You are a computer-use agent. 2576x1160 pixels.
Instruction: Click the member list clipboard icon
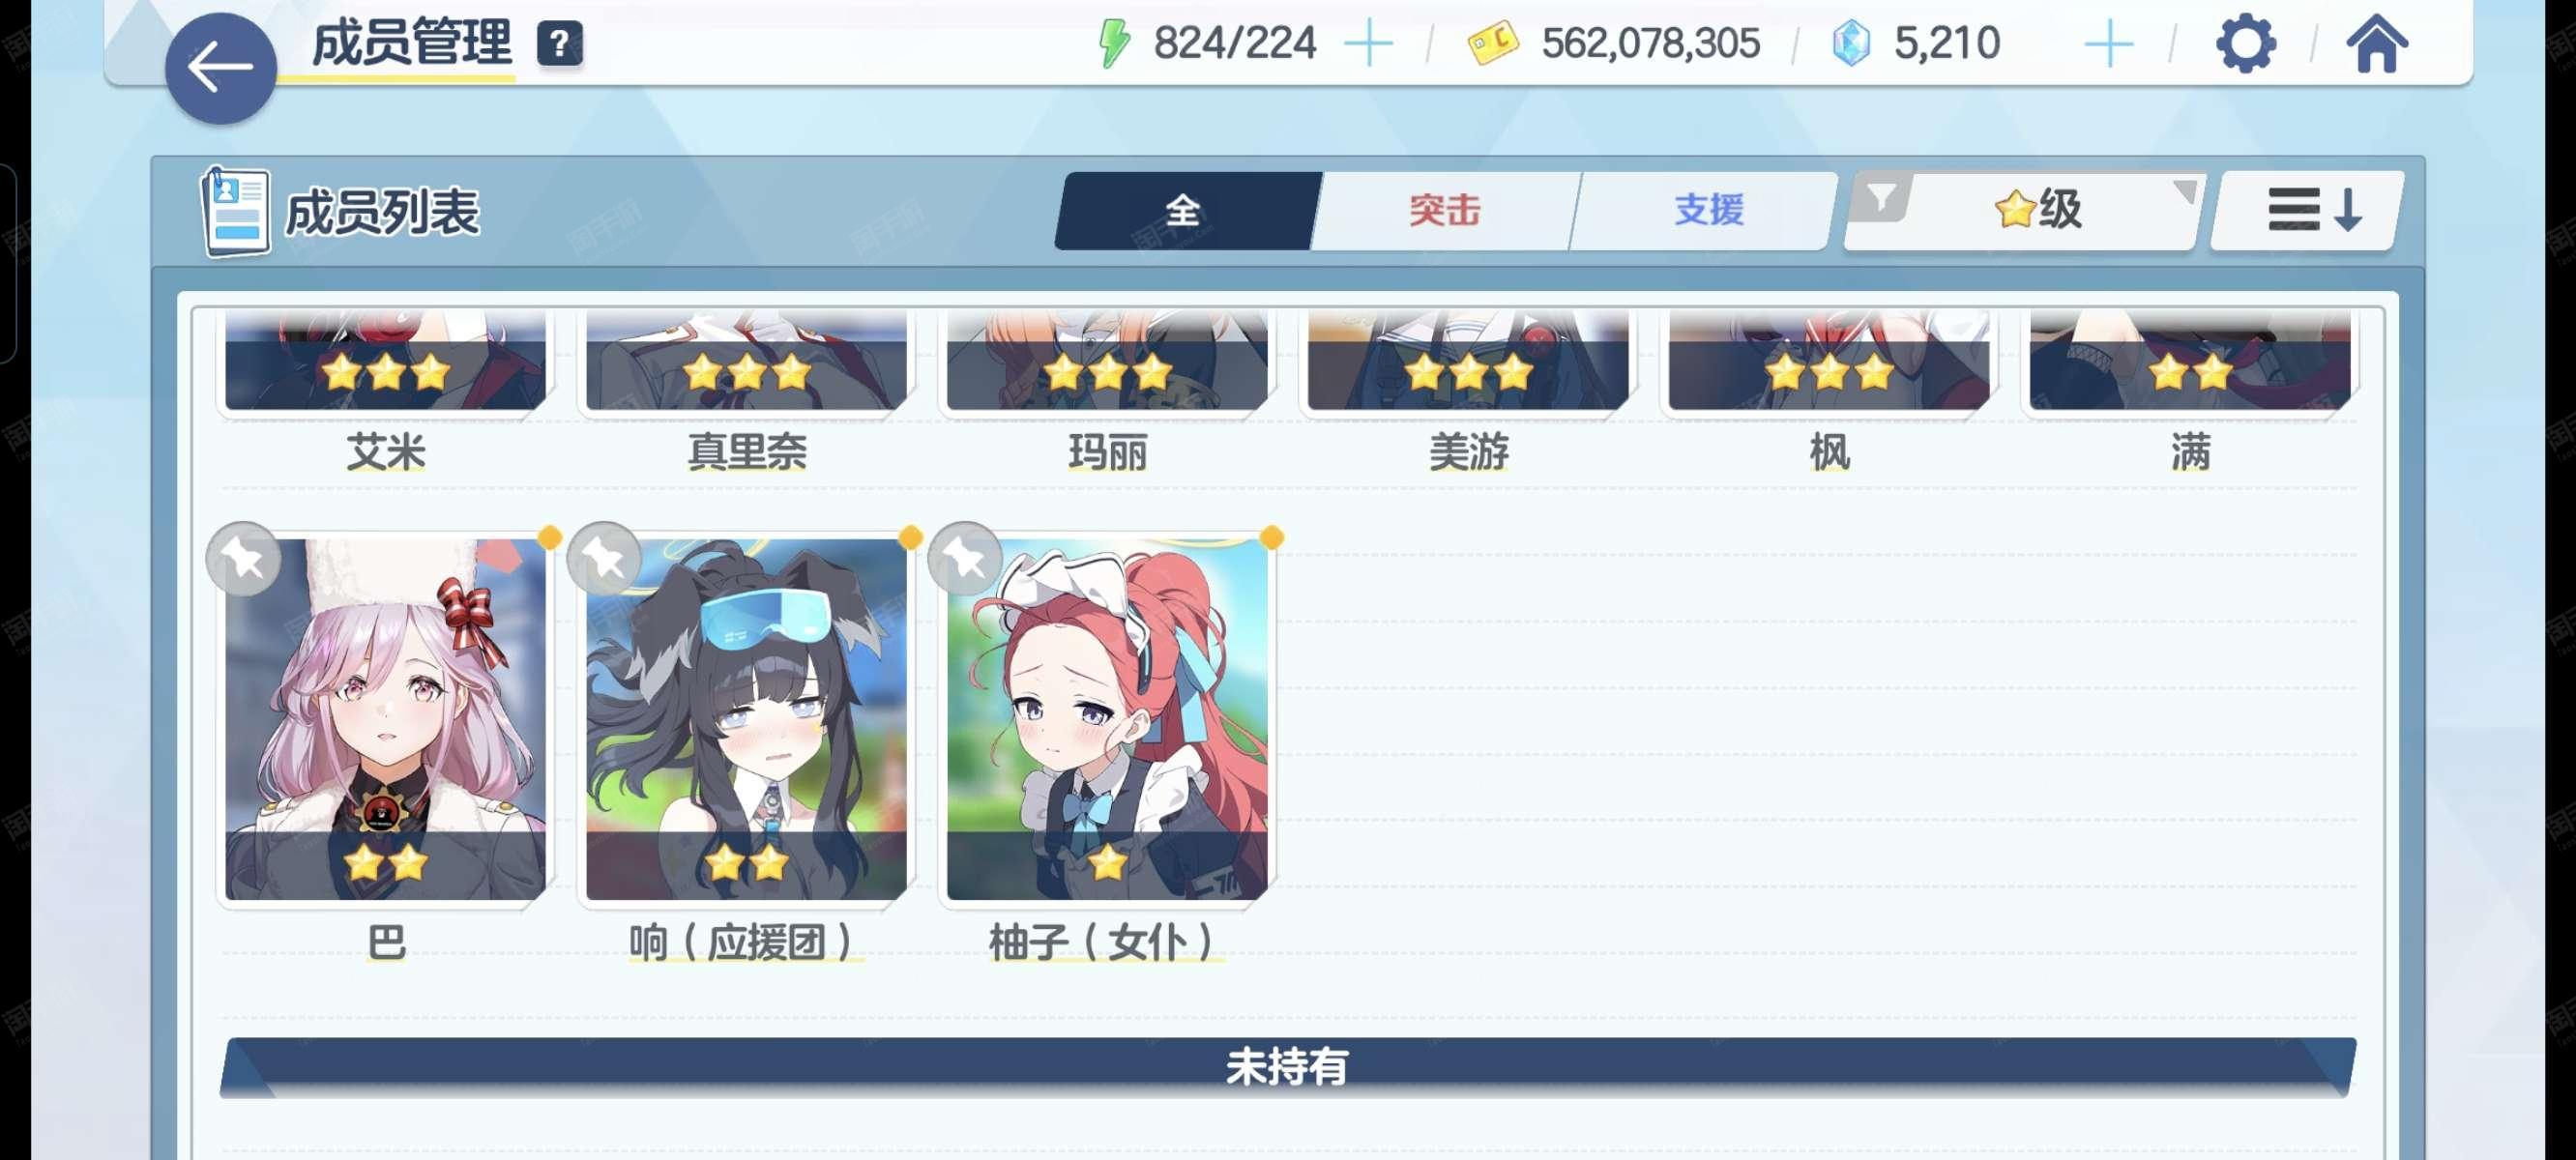pyautogui.click(x=236, y=211)
